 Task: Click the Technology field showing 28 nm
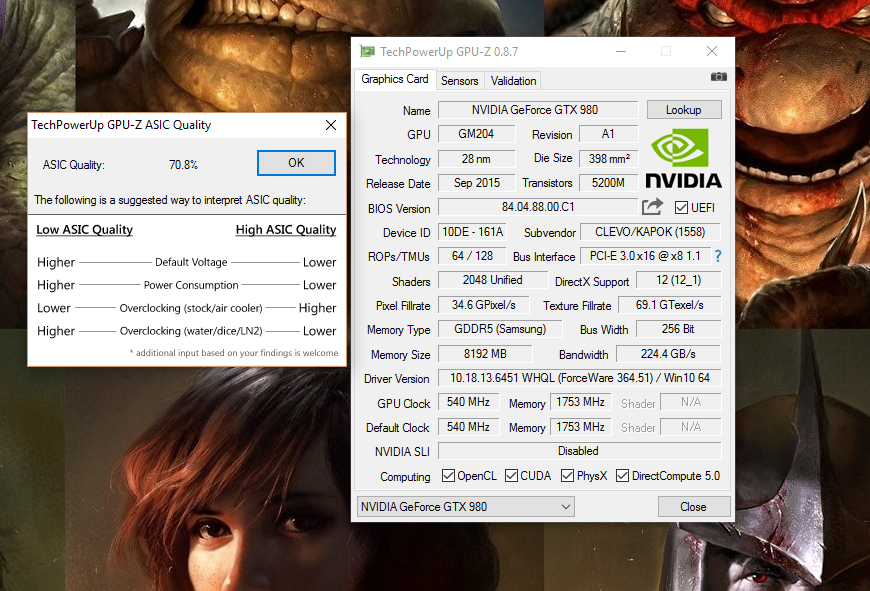click(477, 159)
